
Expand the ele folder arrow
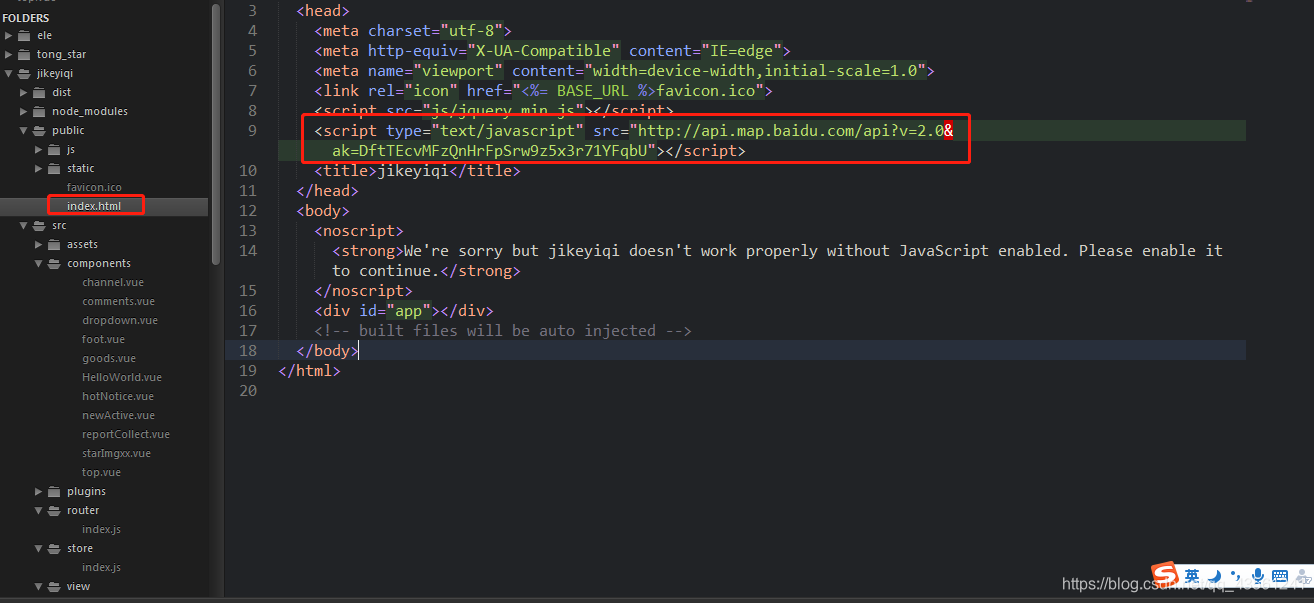pyautogui.click(x=9, y=35)
